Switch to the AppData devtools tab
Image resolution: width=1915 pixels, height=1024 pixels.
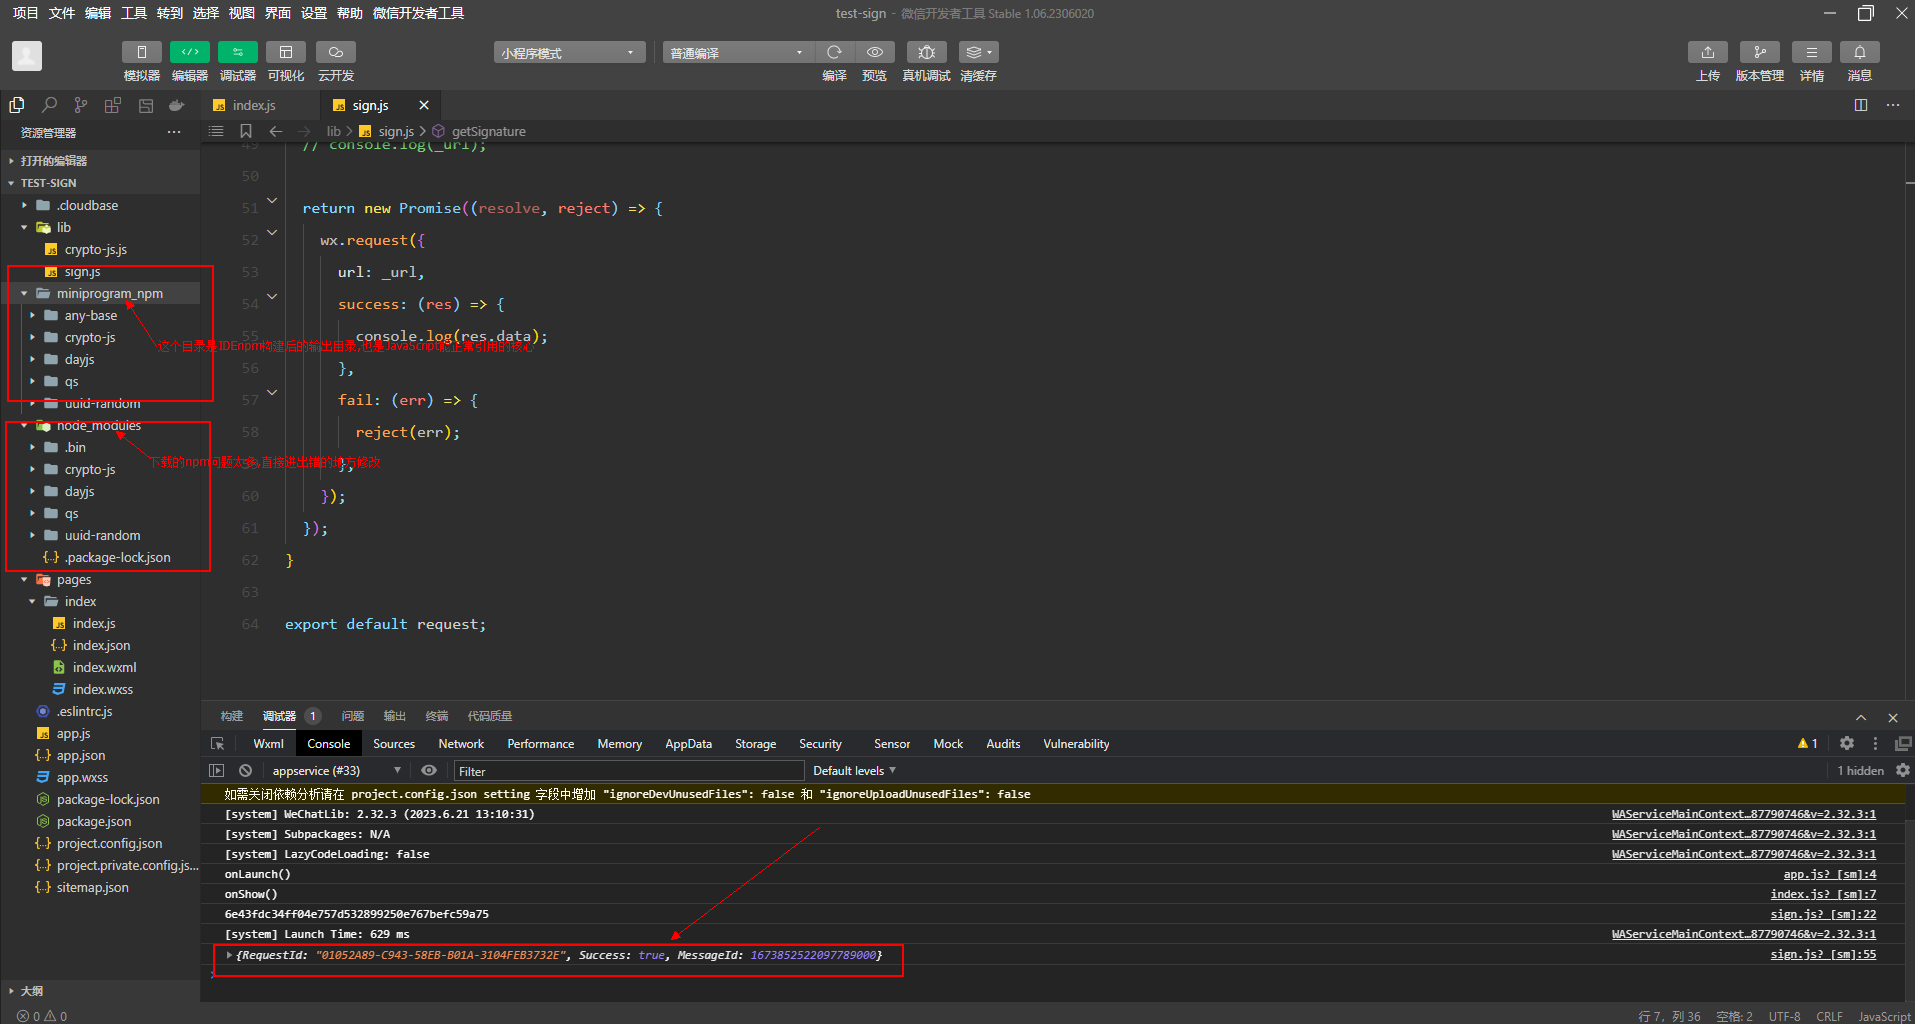coord(689,744)
